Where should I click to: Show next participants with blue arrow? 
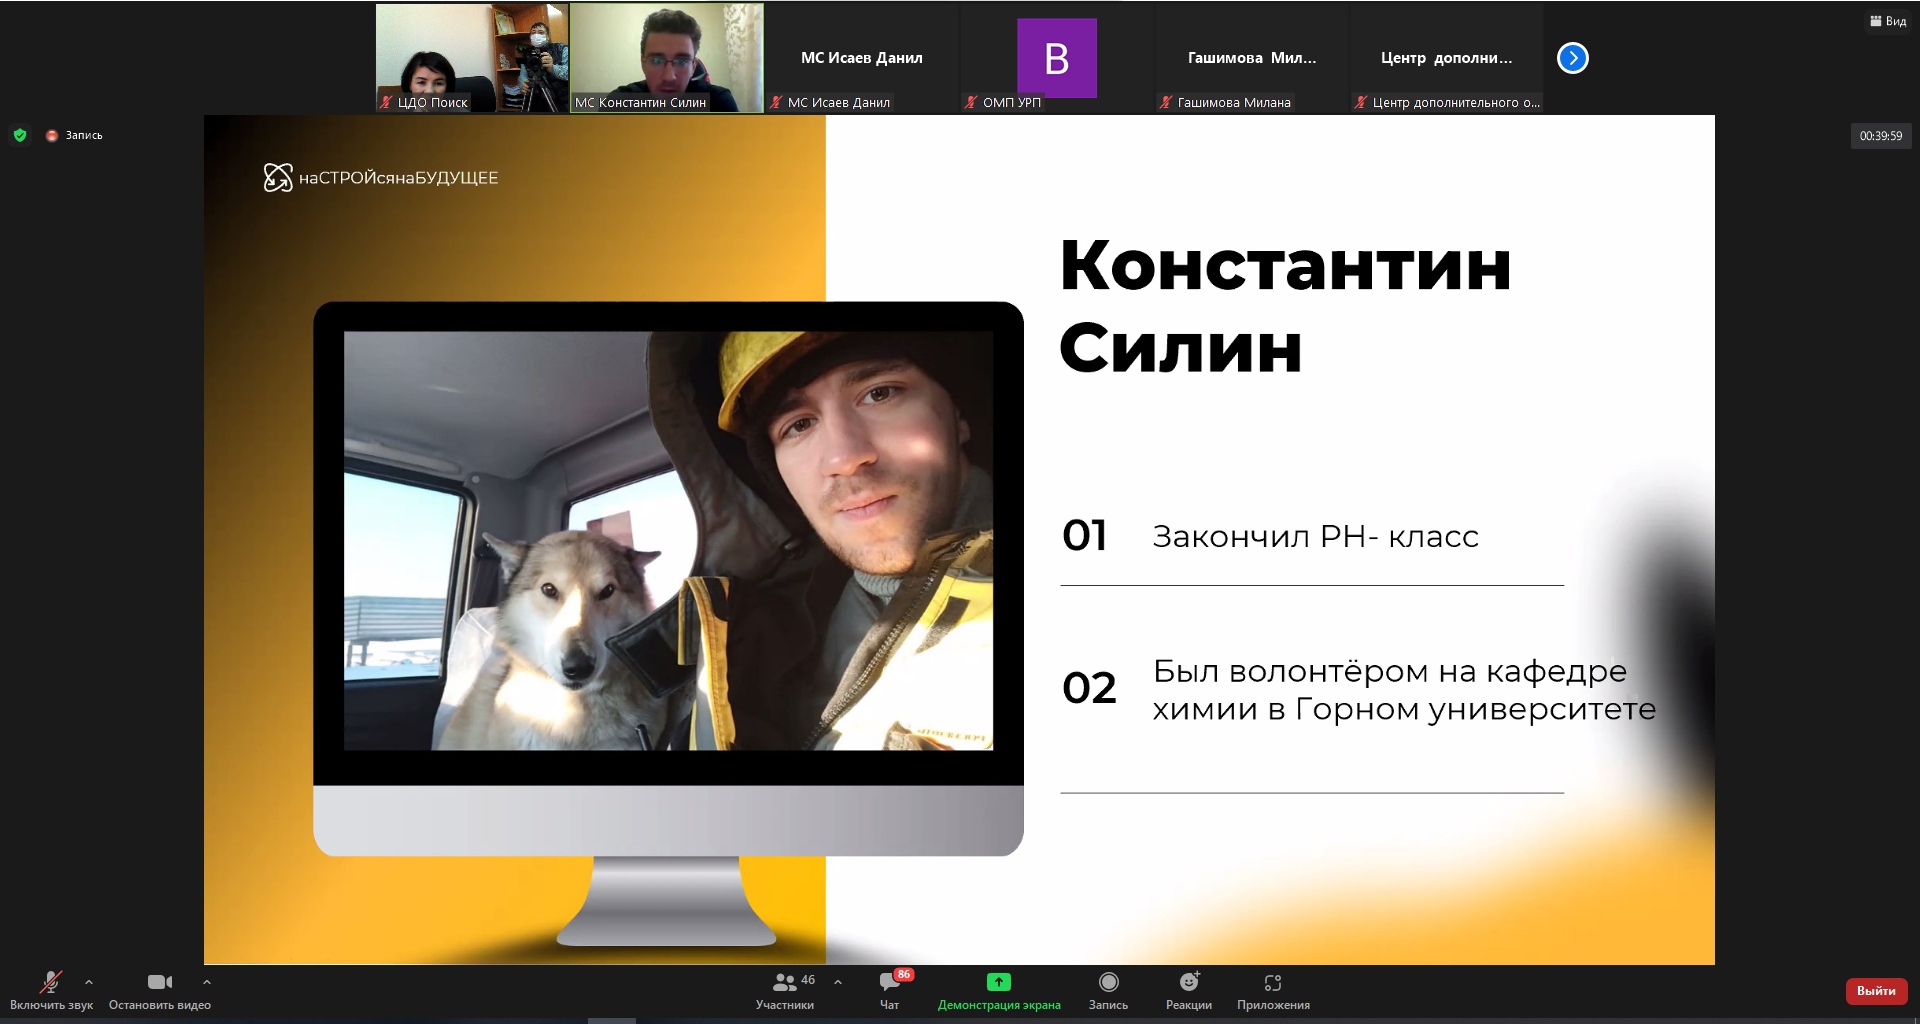(1573, 58)
